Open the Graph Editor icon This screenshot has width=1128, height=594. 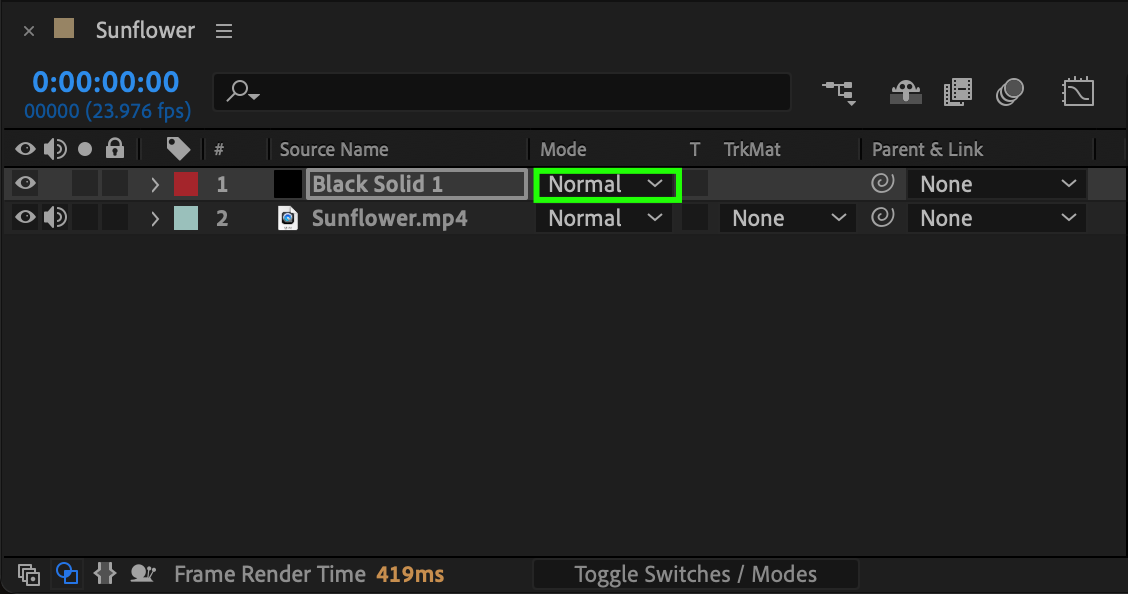tap(1078, 92)
